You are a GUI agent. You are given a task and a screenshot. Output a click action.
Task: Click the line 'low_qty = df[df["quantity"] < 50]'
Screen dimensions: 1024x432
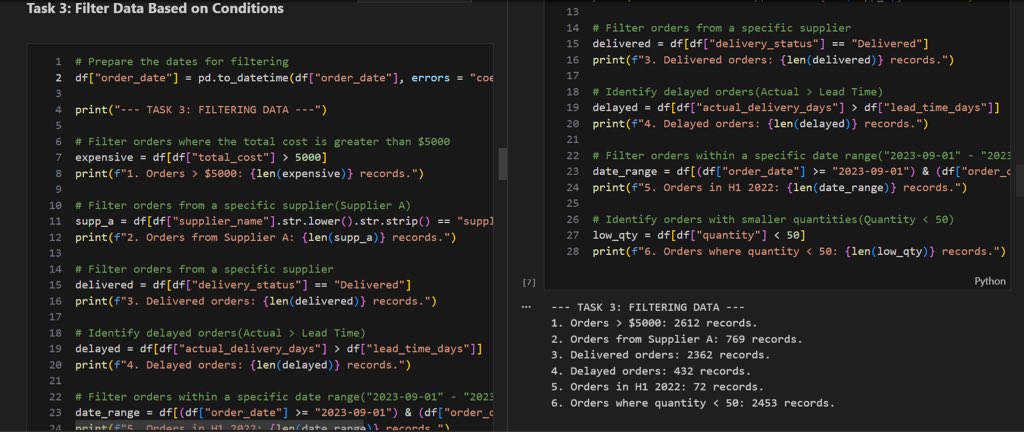[x=699, y=235]
